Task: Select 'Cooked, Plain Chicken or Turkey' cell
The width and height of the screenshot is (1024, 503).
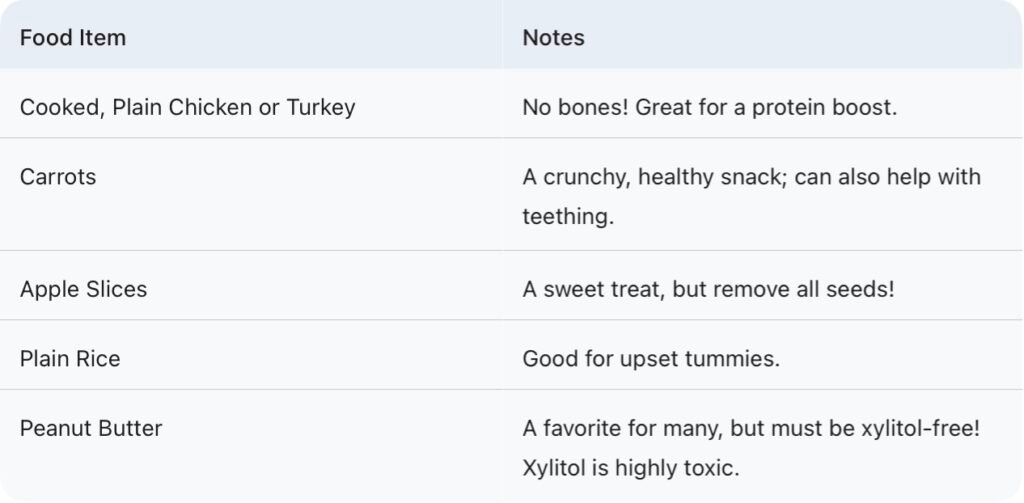Action: [187, 107]
